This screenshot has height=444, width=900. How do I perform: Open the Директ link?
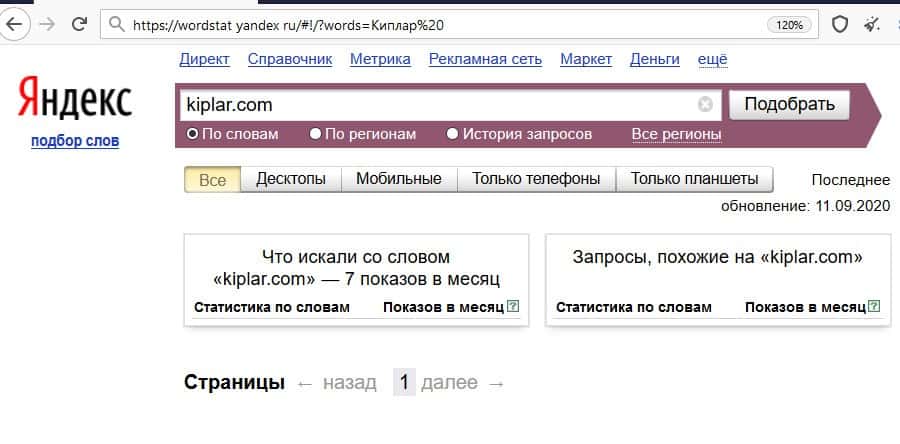click(x=204, y=59)
